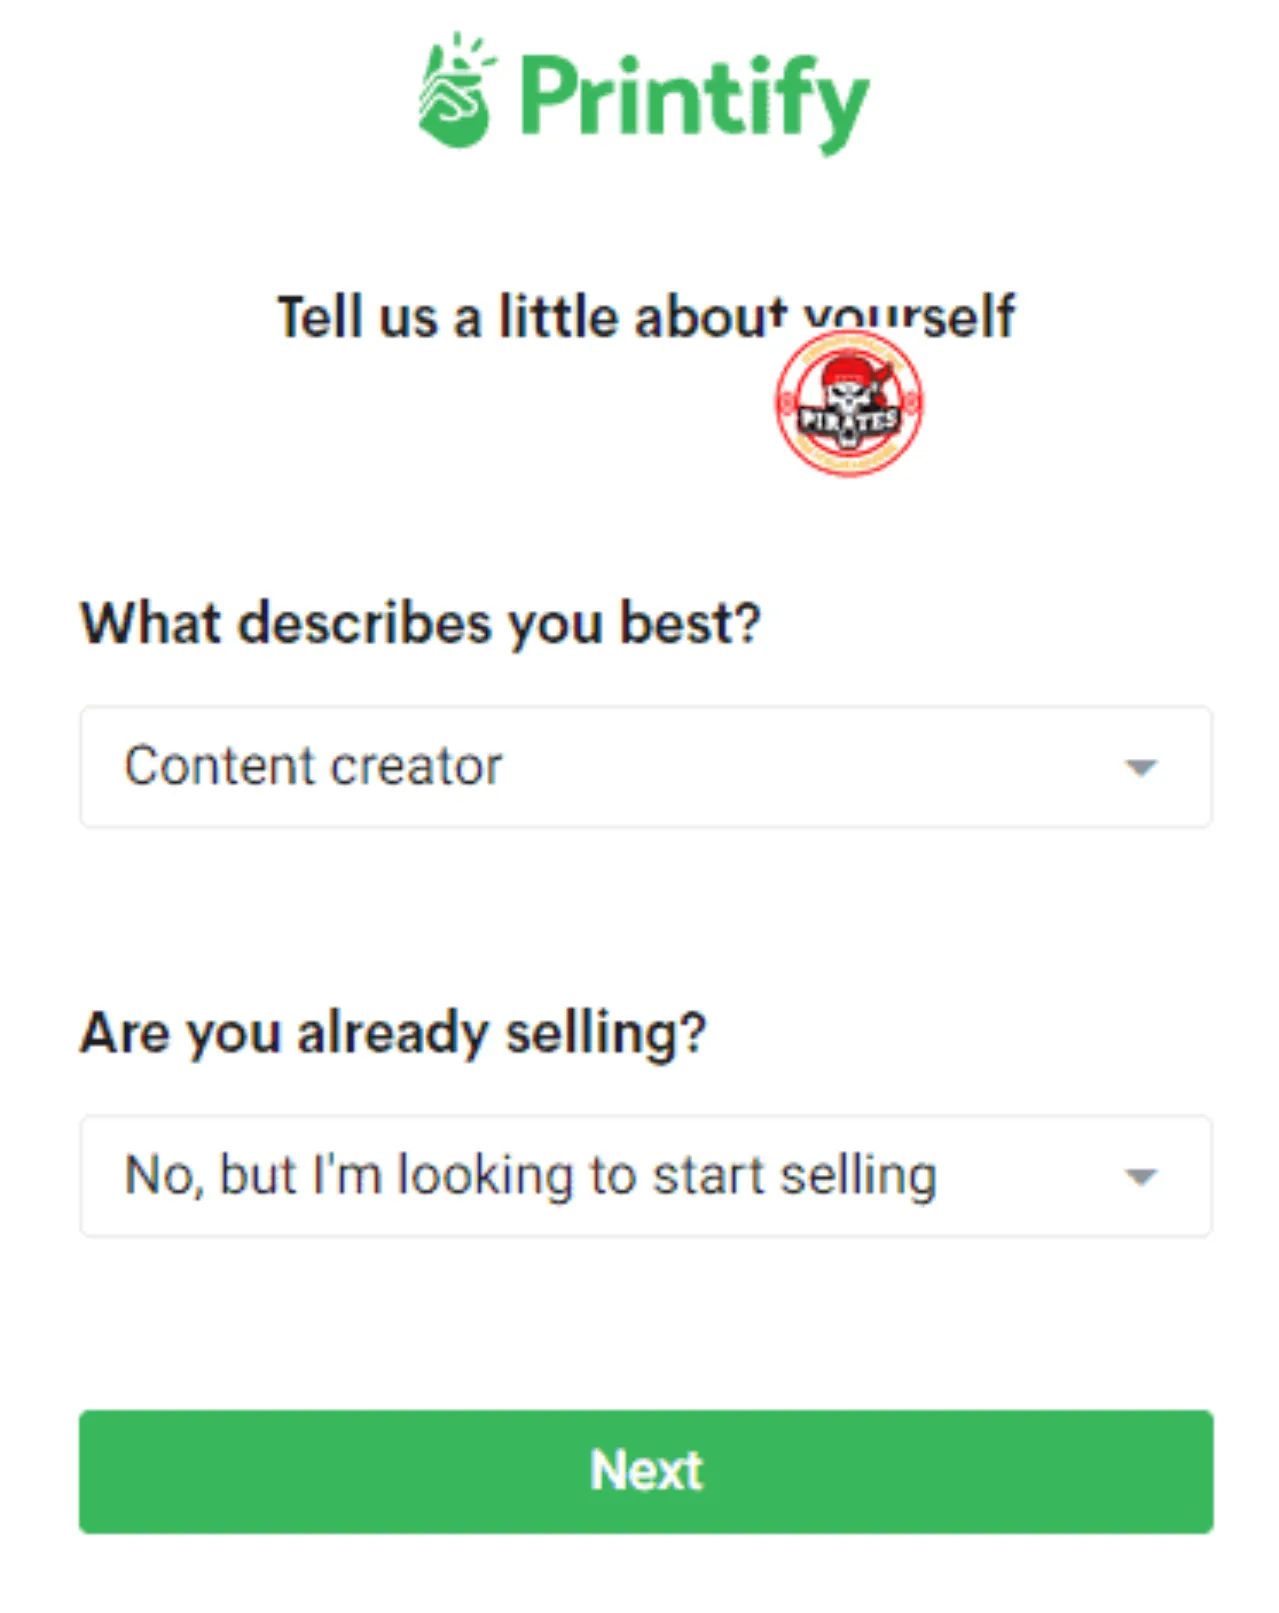Click the PIRATES banner text inside the badge
This screenshot has height=1613, width=1279.
849,421
